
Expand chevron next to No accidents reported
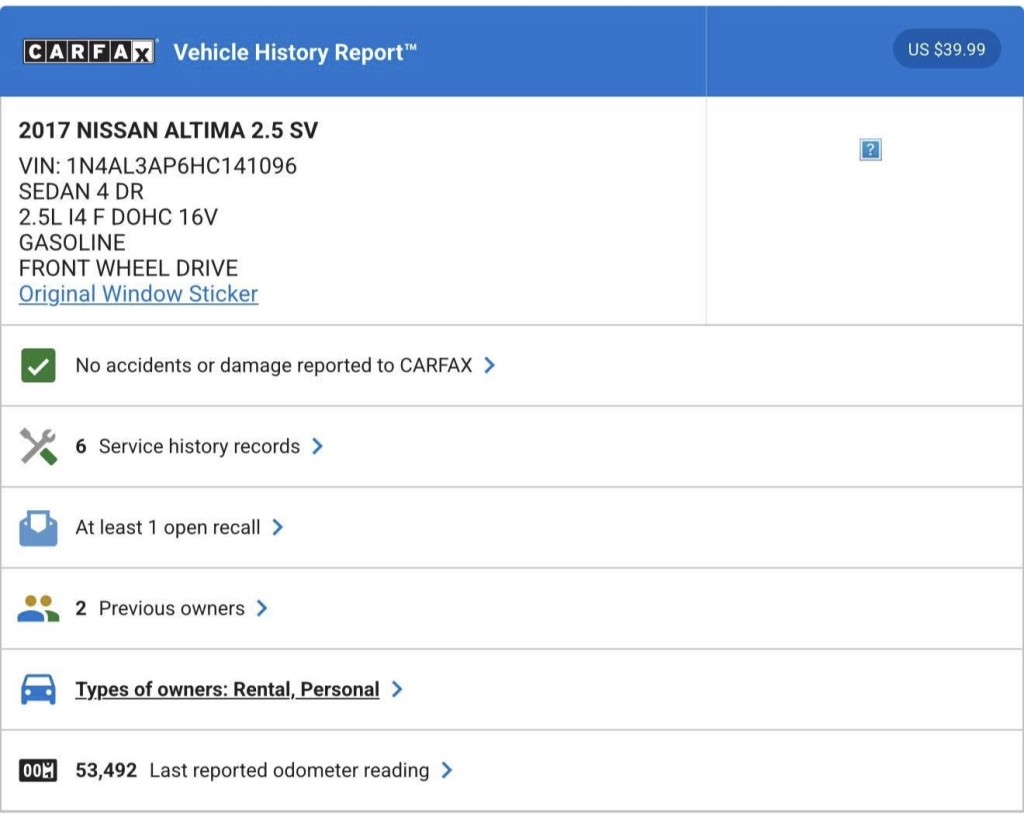[490, 366]
